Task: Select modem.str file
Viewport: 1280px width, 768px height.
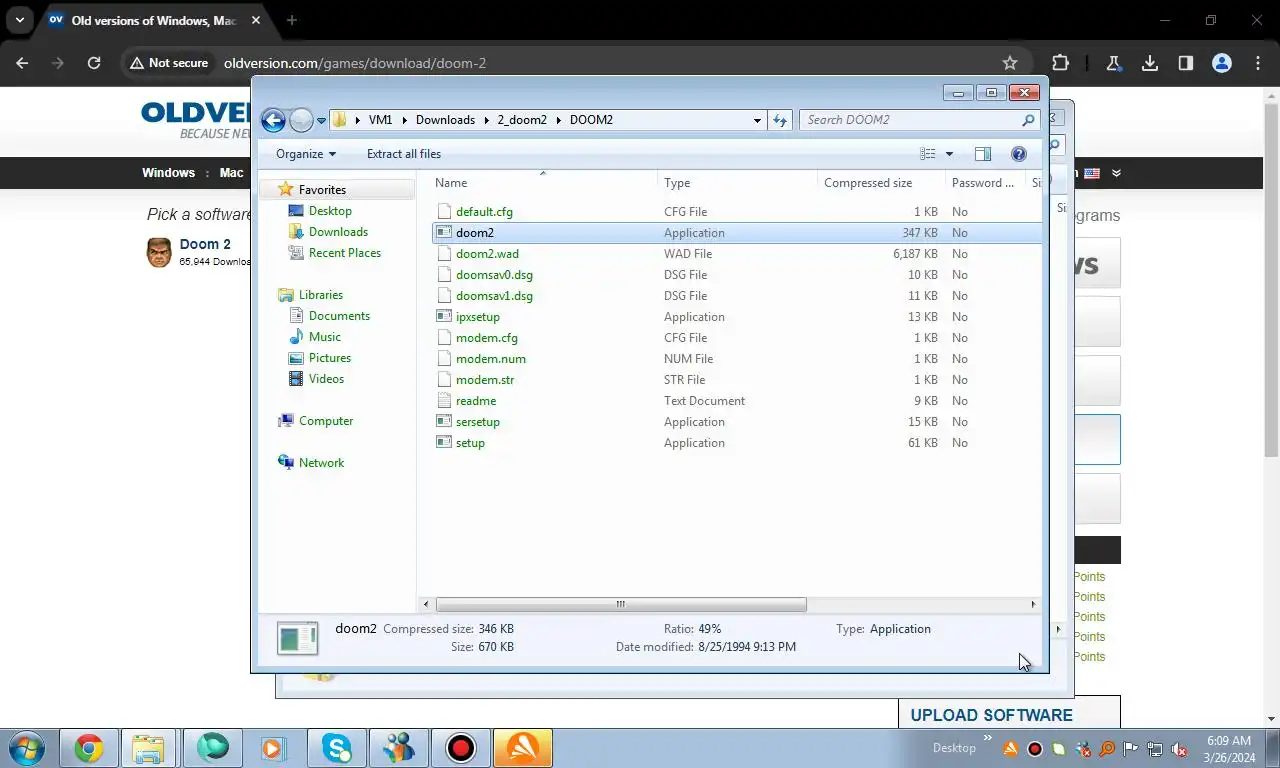Action: [x=484, y=380]
